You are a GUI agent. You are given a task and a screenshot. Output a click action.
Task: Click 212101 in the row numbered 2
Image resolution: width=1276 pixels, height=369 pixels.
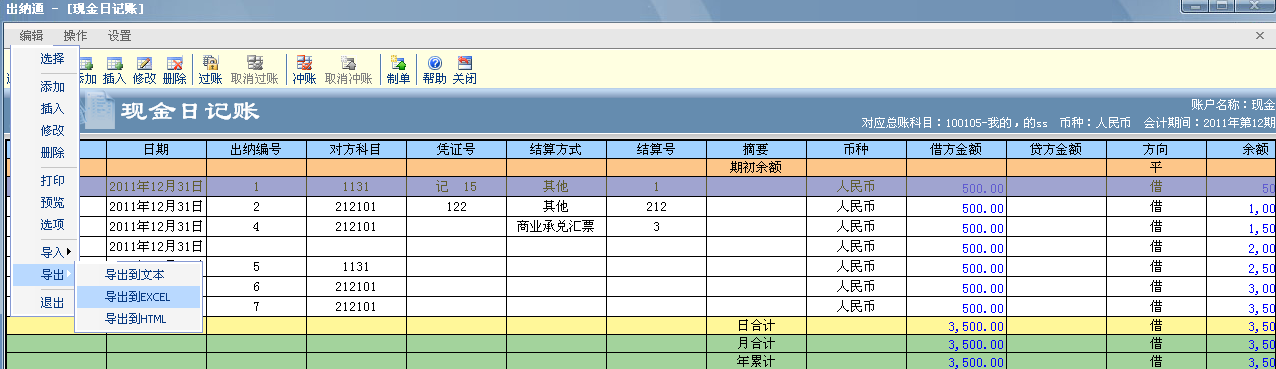click(x=356, y=207)
